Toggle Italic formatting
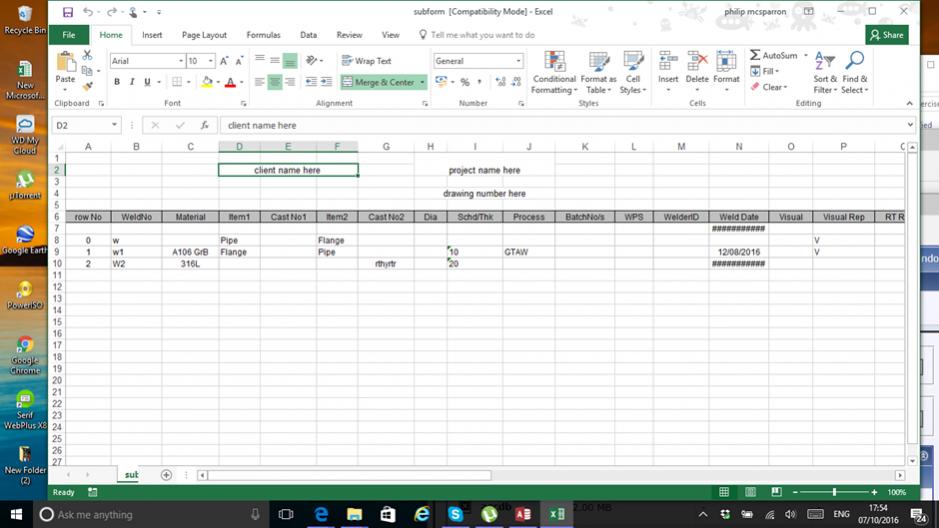Image resolution: width=939 pixels, height=528 pixels. 132,82
